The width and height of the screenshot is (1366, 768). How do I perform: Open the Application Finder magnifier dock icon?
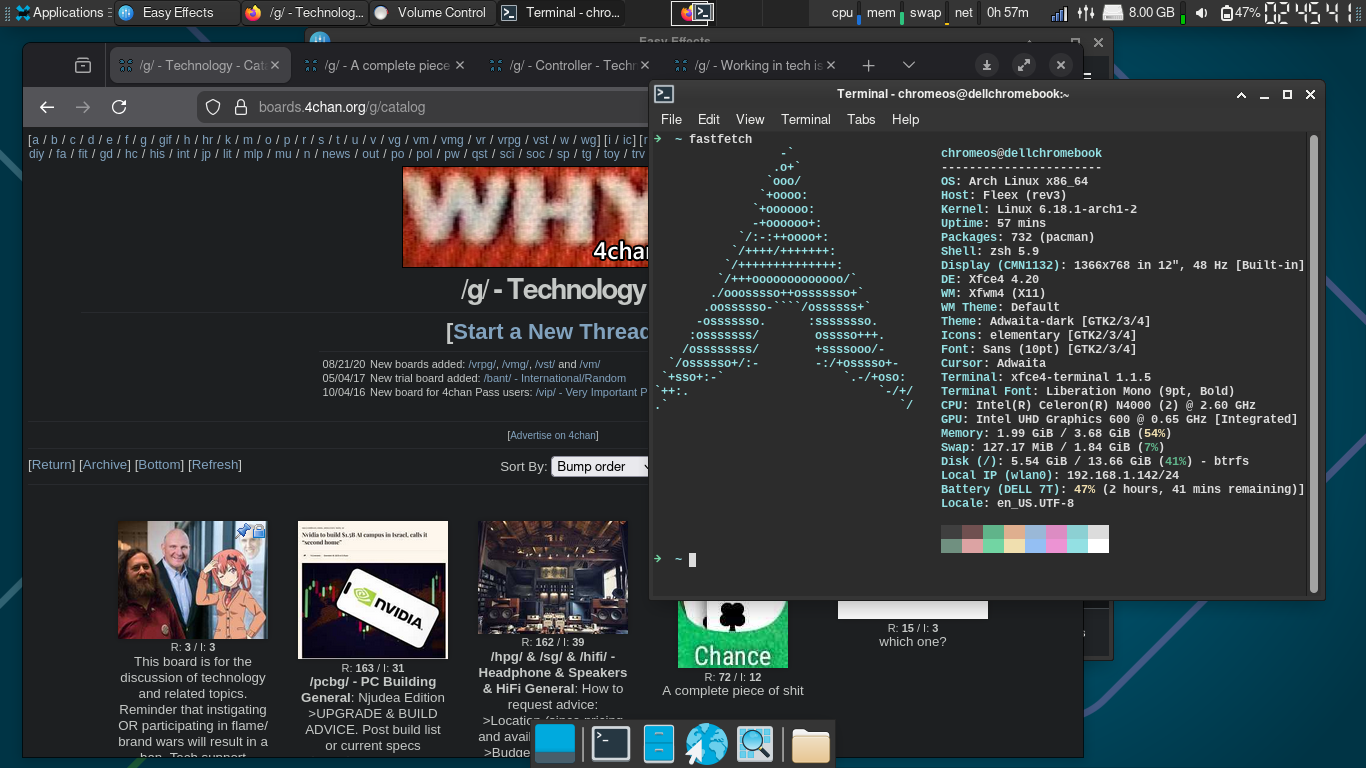(x=755, y=744)
